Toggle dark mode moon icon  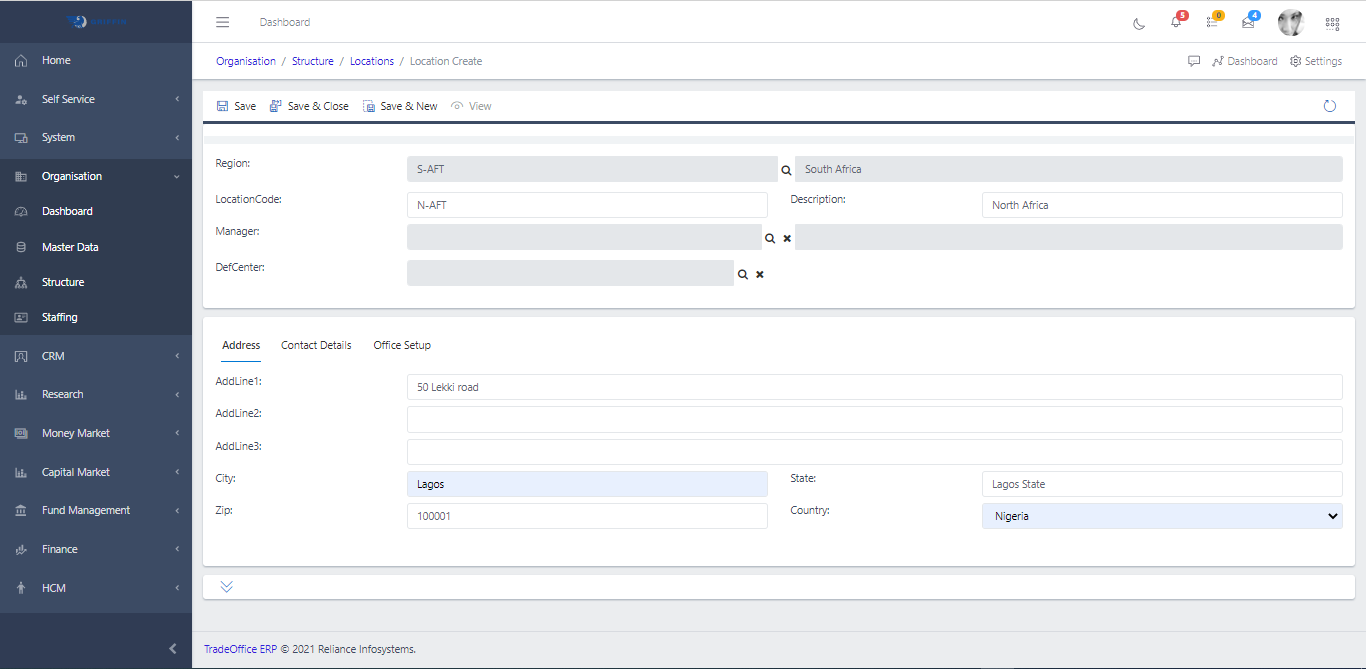[1139, 23]
